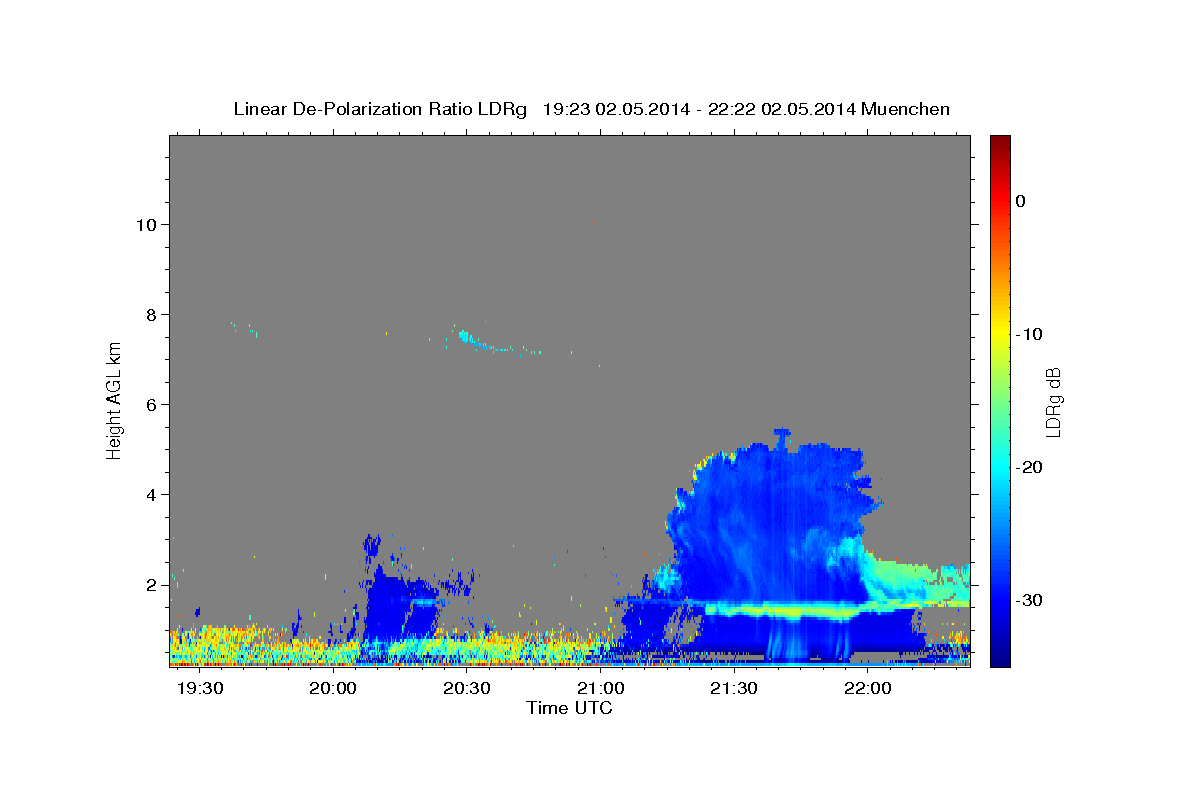
Task: Click the height tick label 10
Action: [x=146, y=224]
